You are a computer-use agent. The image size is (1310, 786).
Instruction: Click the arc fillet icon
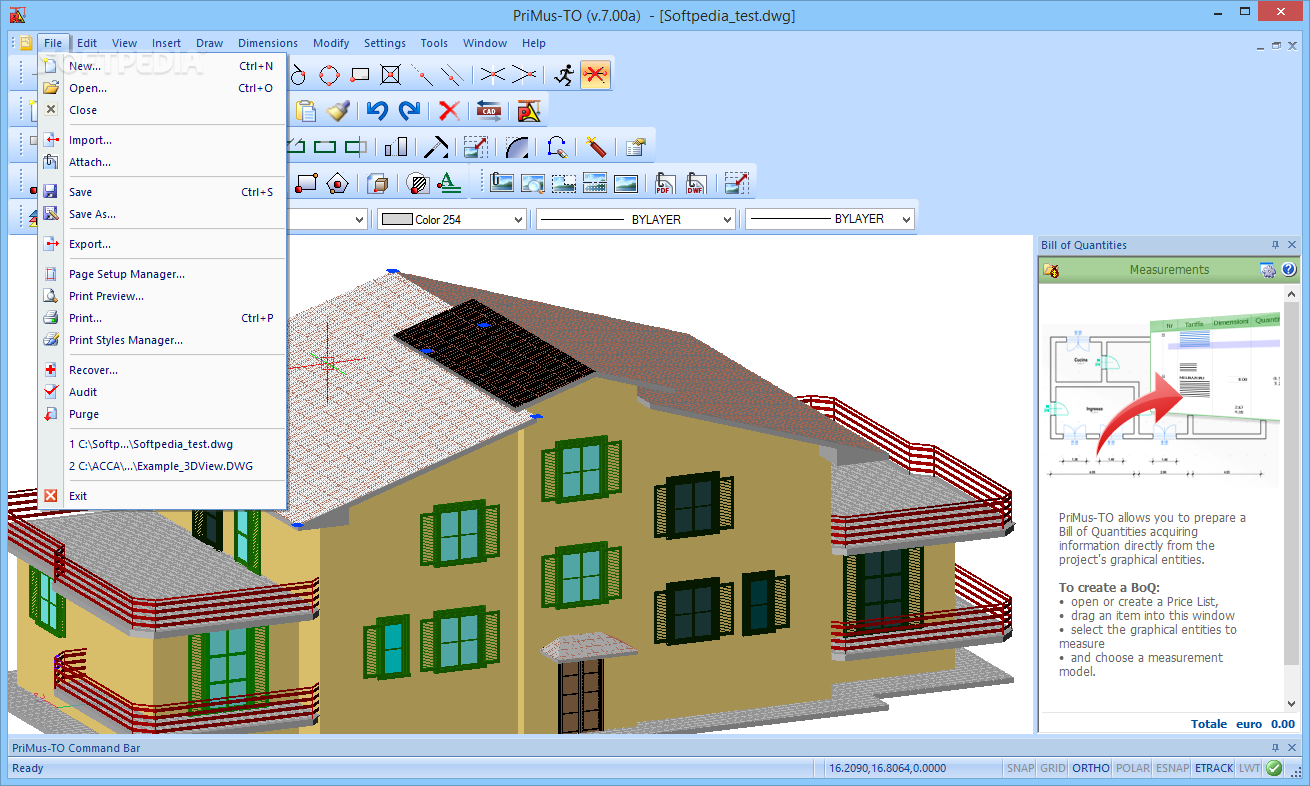tap(517, 147)
